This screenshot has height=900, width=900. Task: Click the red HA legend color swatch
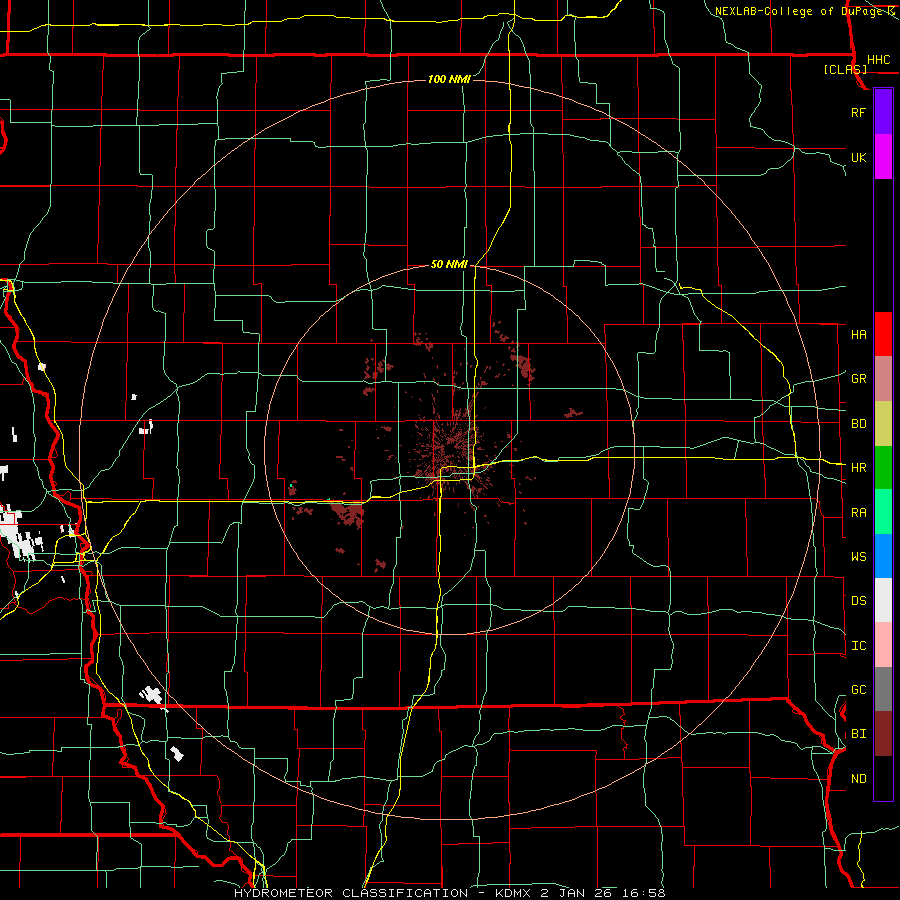pos(883,334)
